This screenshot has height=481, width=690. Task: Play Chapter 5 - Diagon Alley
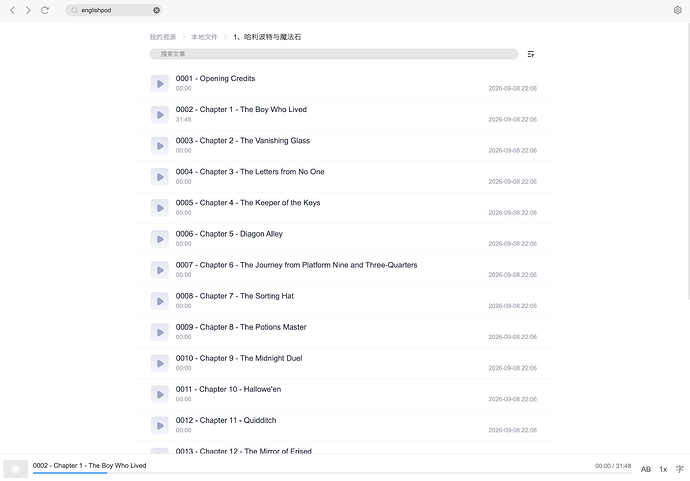(160, 239)
